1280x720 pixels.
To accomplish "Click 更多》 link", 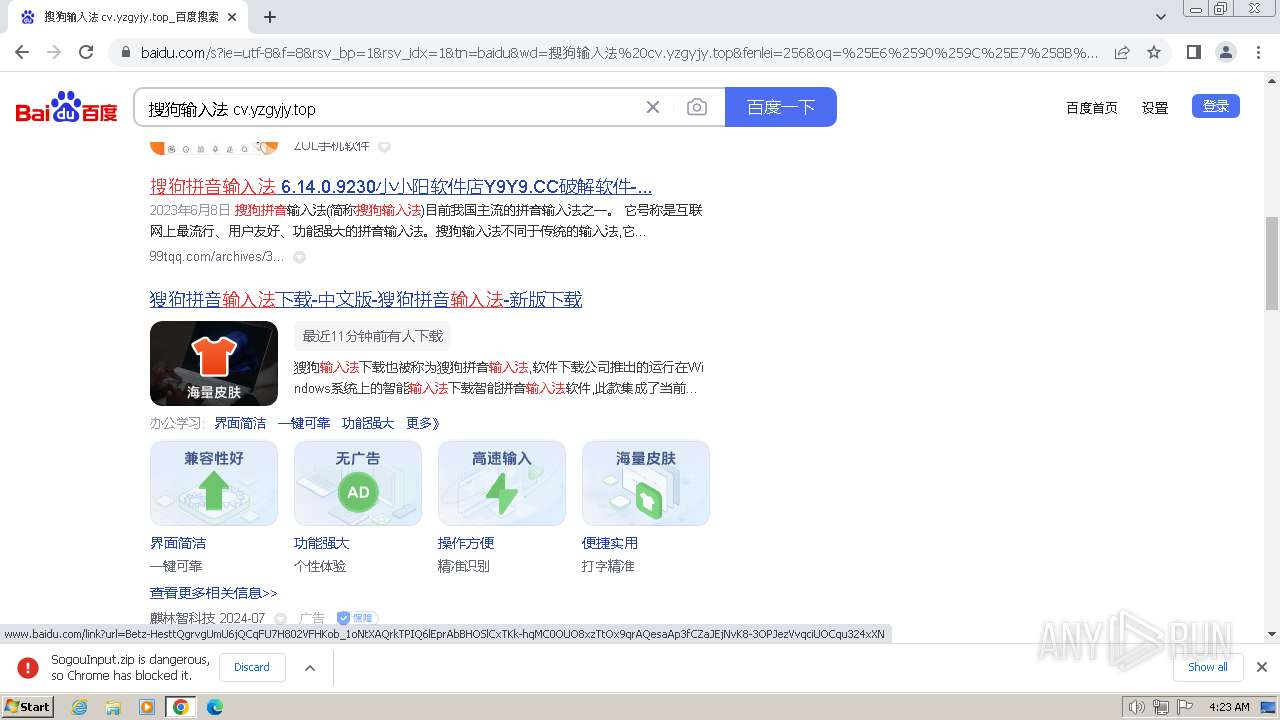I will tap(423, 423).
